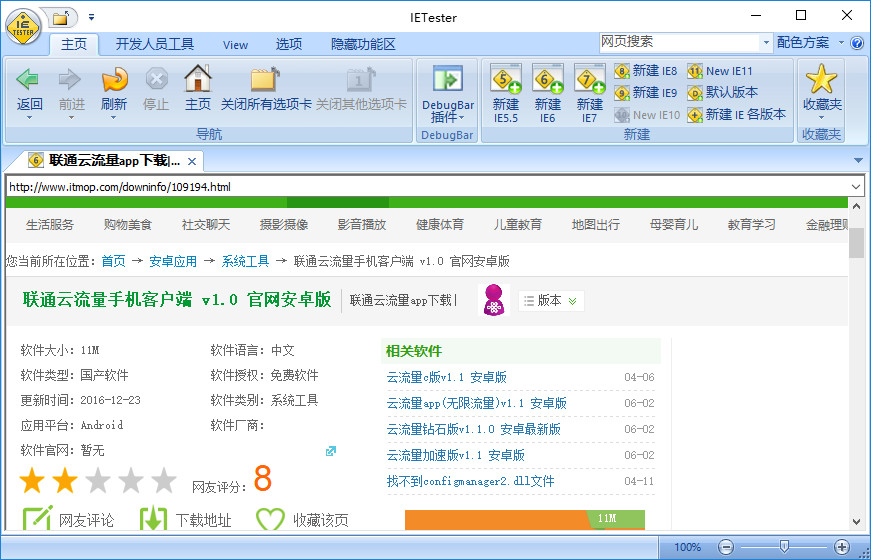Click the blue help question mark icon
871x560 pixels.
(x=858, y=43)
